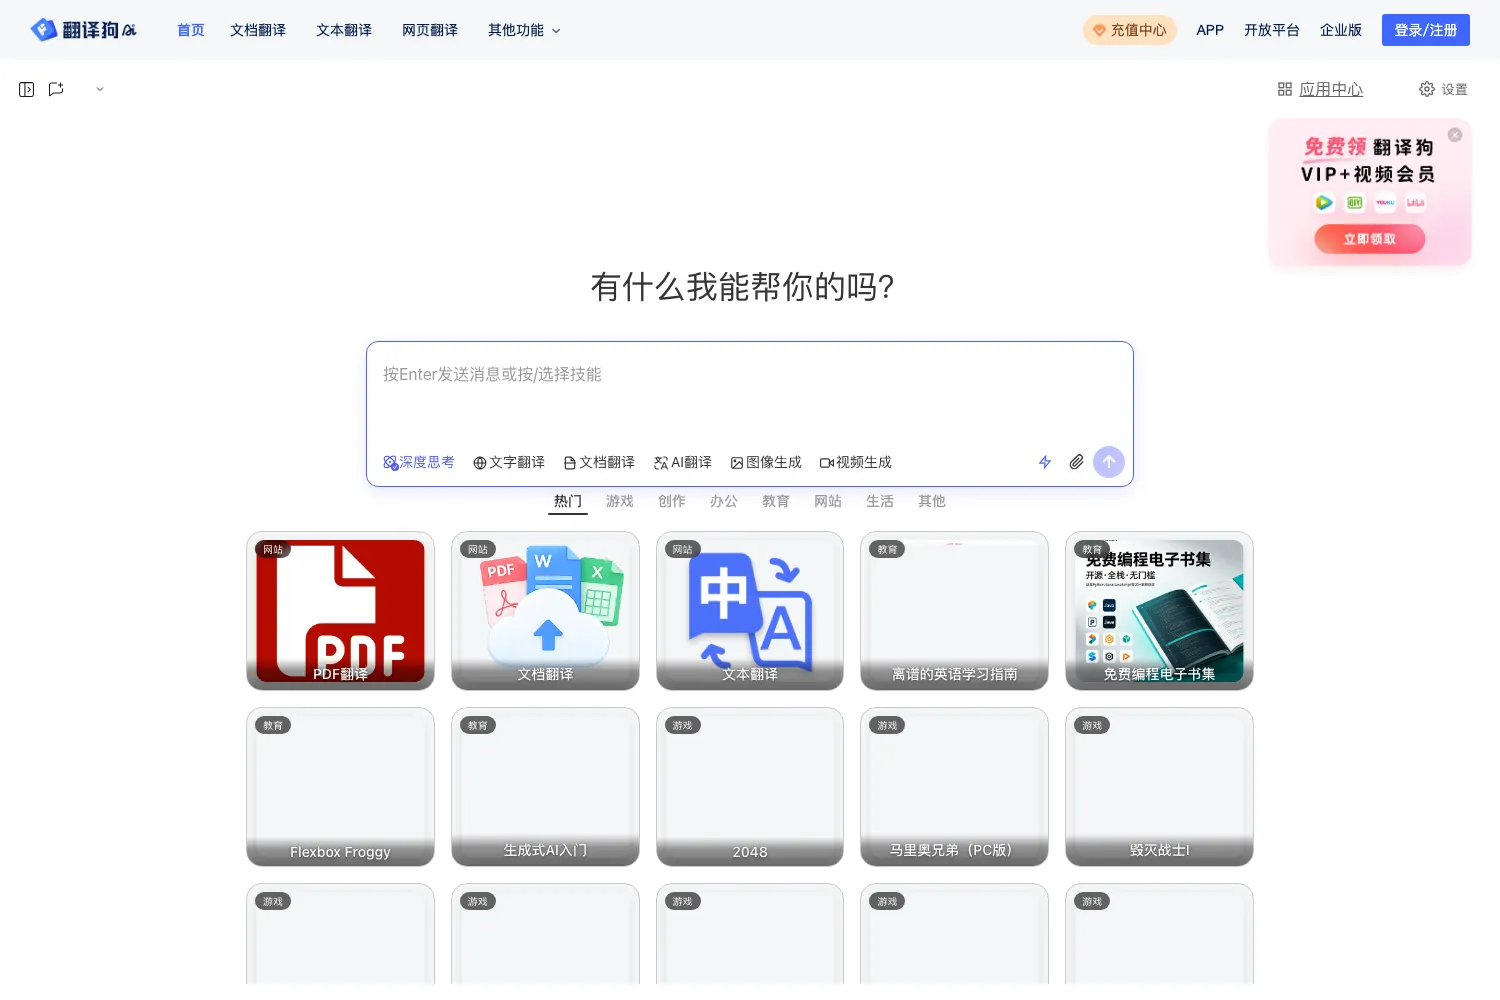The width and height of the screenshot is (1500, 1000).
Task: Open 离谱的英语学习指南 card
Action: (x=955, y=611)
